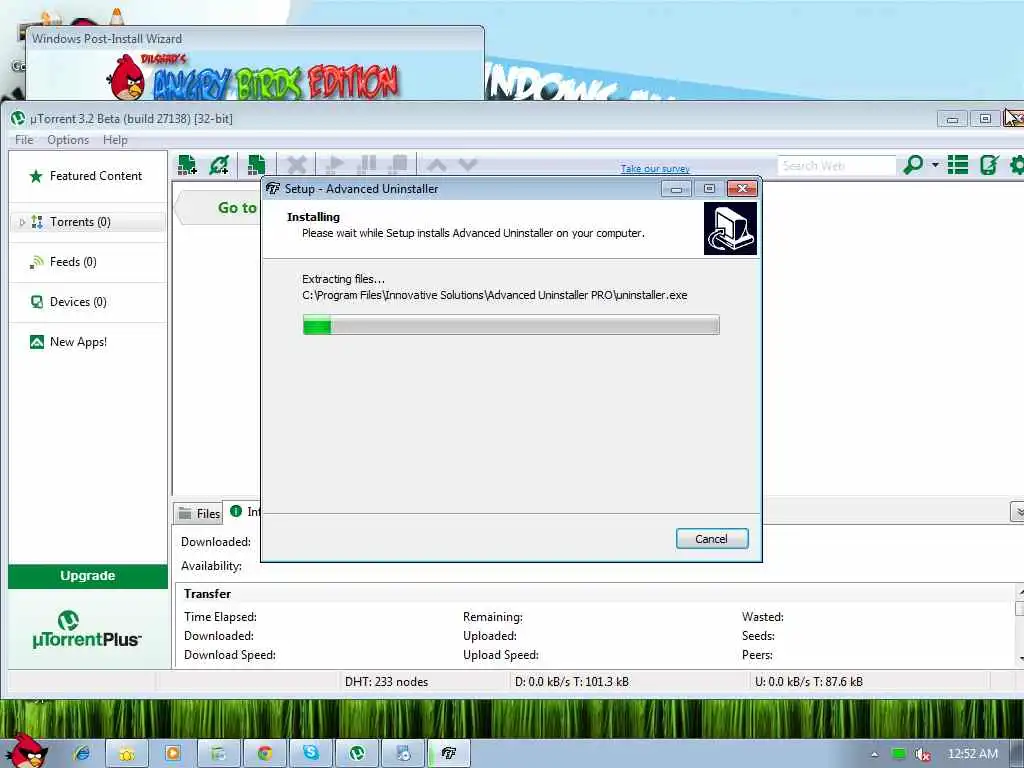Image resolution: width=1024 pixels, height=768 pixels.
Task: Click the list view toolbar icon
Action: 958,165
